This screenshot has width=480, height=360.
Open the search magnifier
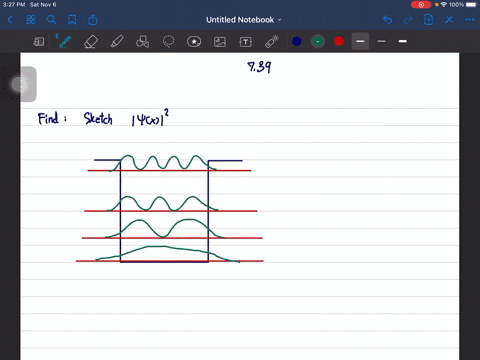[51, 20]
